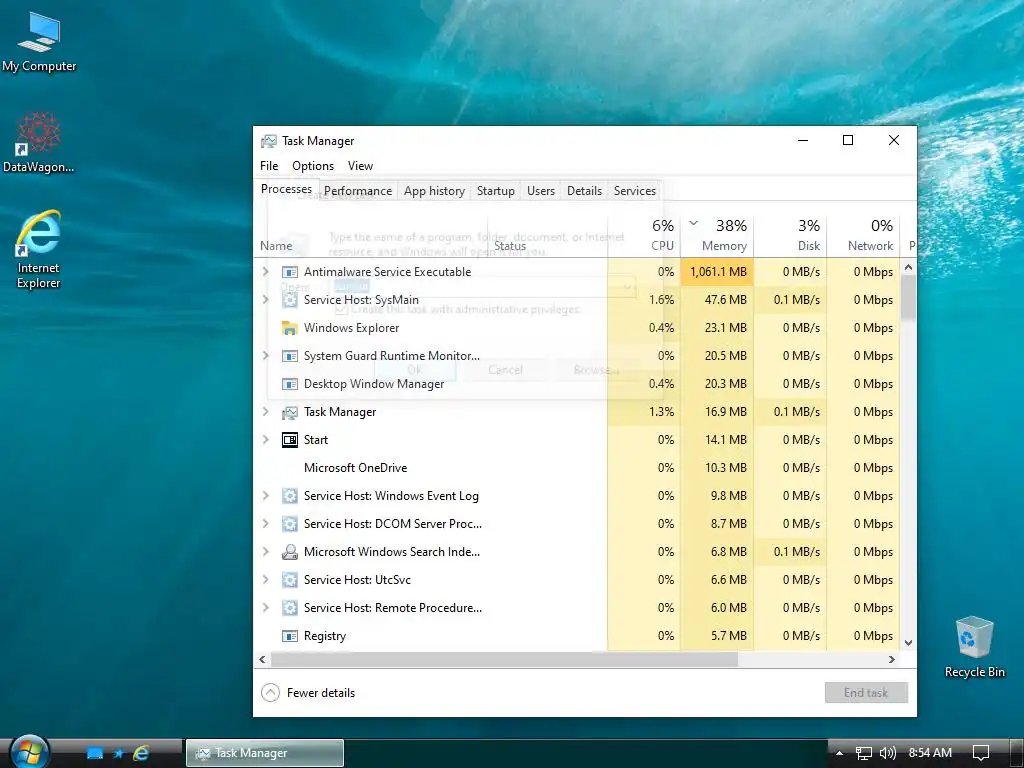Viewport: 1024px width, 768px height.
Task: Sort by the CPU column header
Action: click(x=644, y=236)
